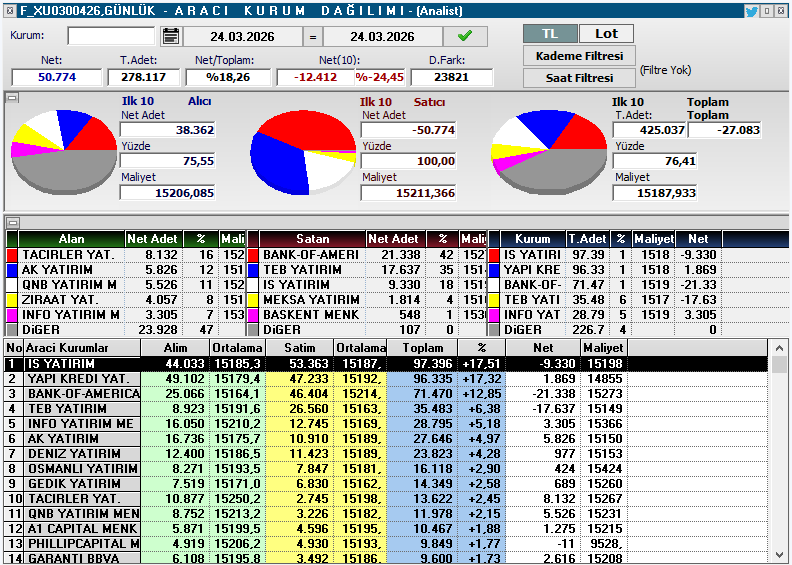
Task: Click the T.Adet value 278.117
Action: click(x=143, y=77)
